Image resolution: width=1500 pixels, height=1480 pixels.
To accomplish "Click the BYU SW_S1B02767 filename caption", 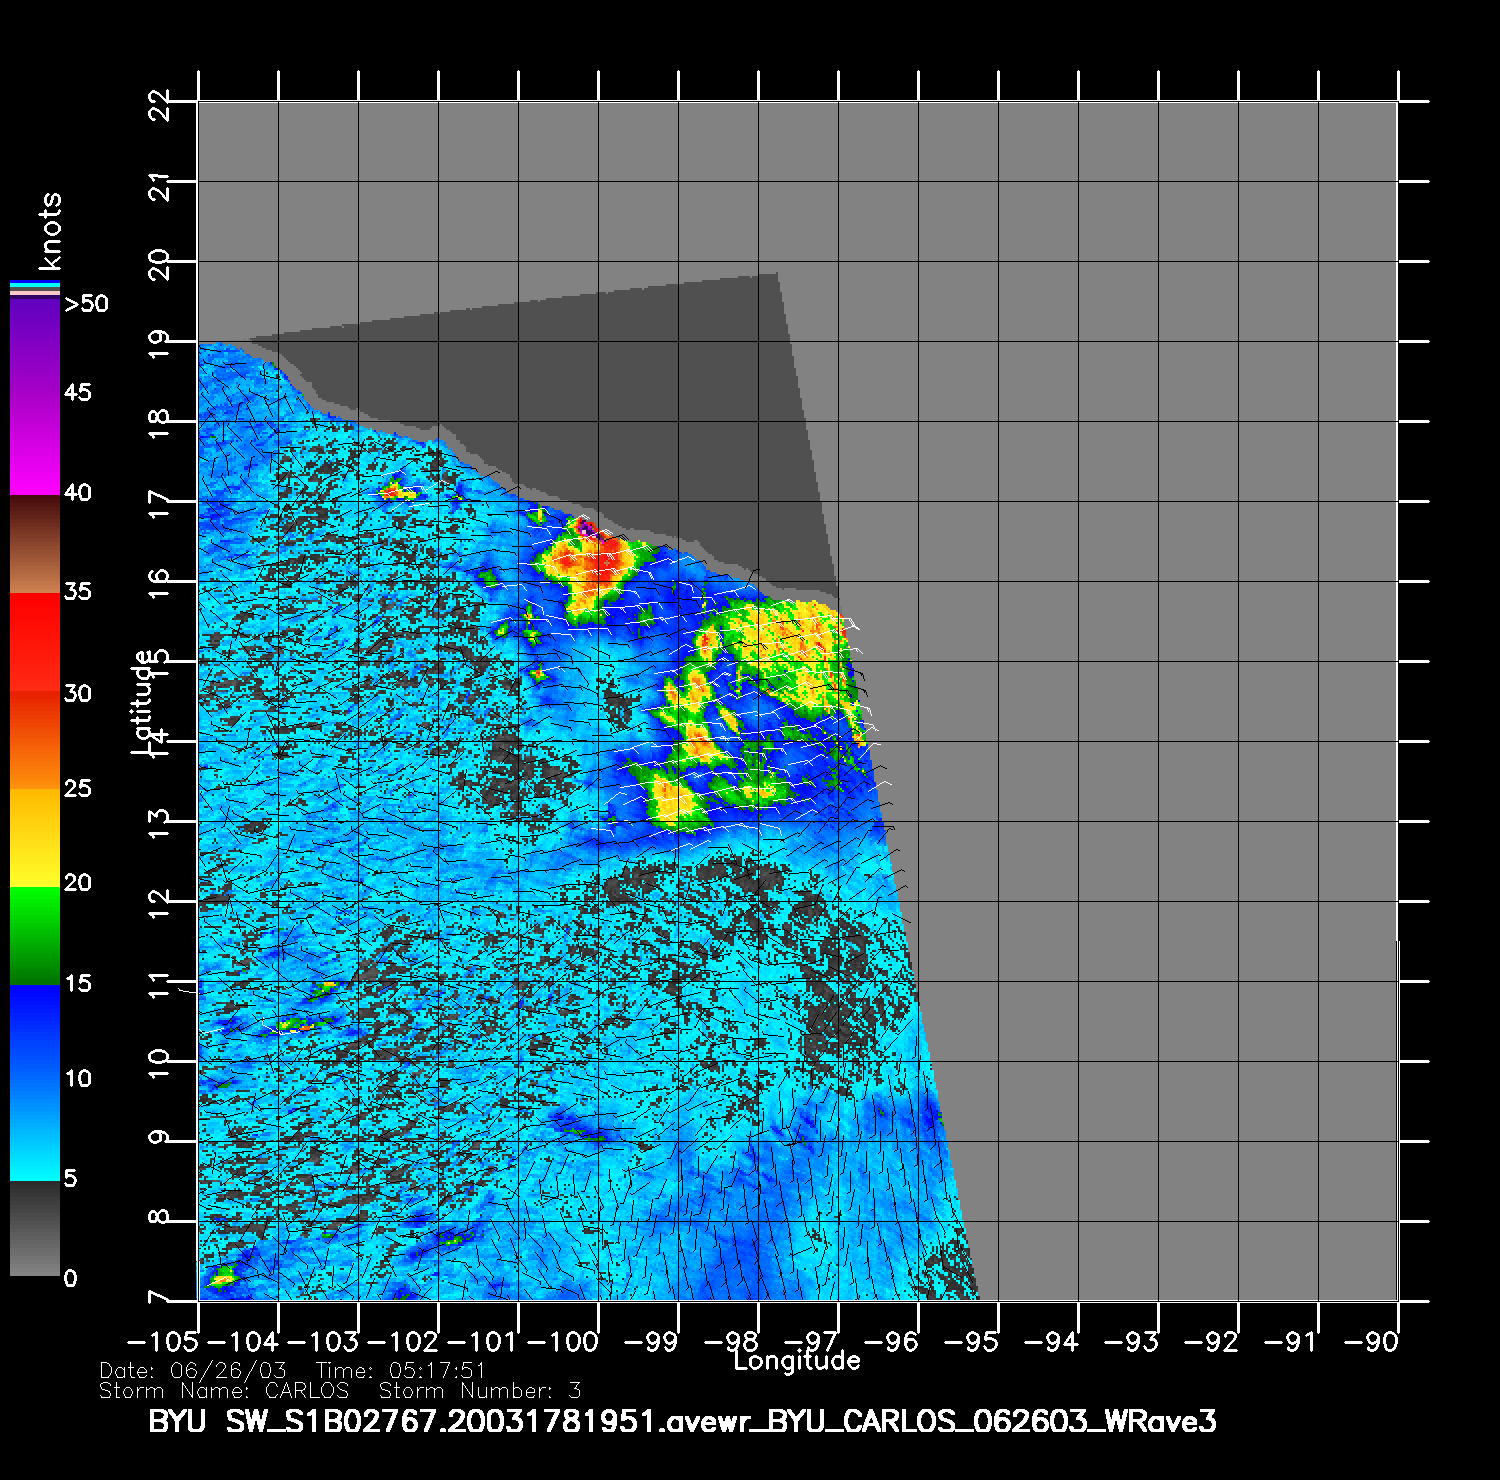I will click(x=682, y=1421).
